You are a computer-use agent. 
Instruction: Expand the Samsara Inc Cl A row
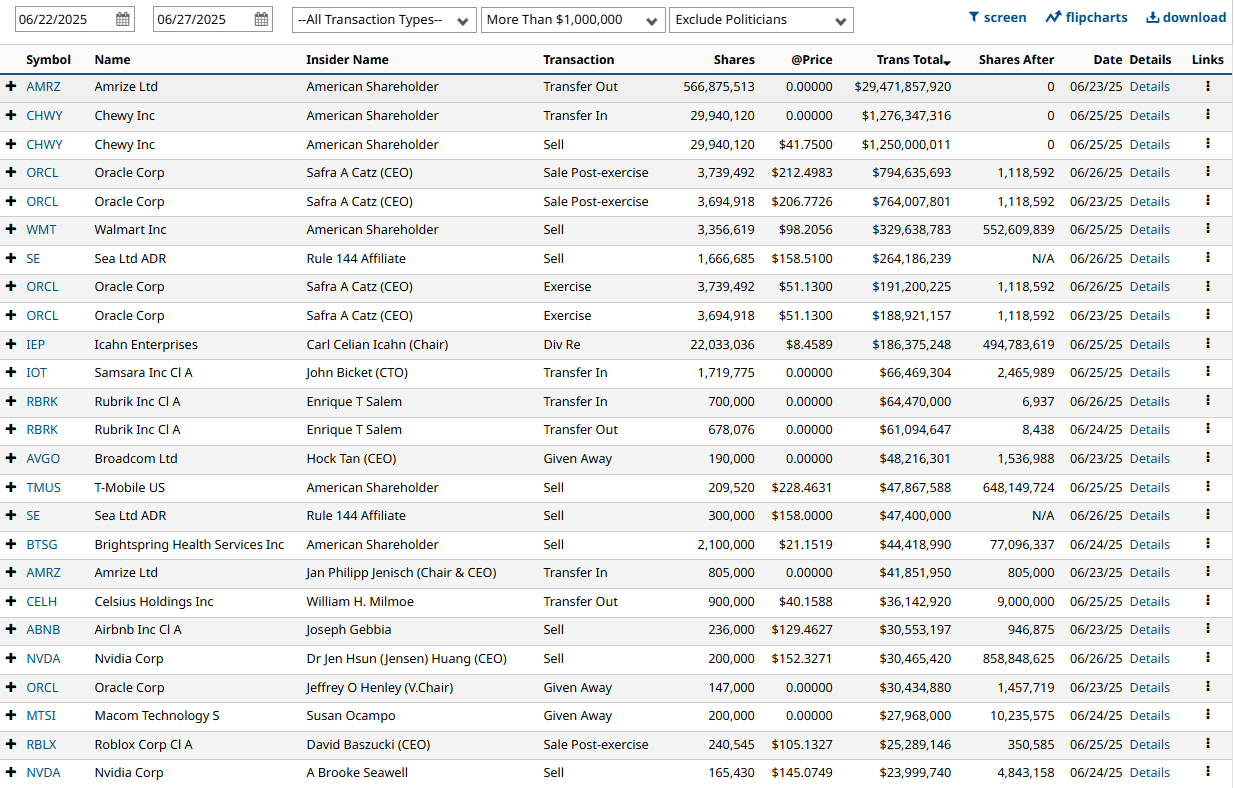pyautogui.click(x=11, y=372)
